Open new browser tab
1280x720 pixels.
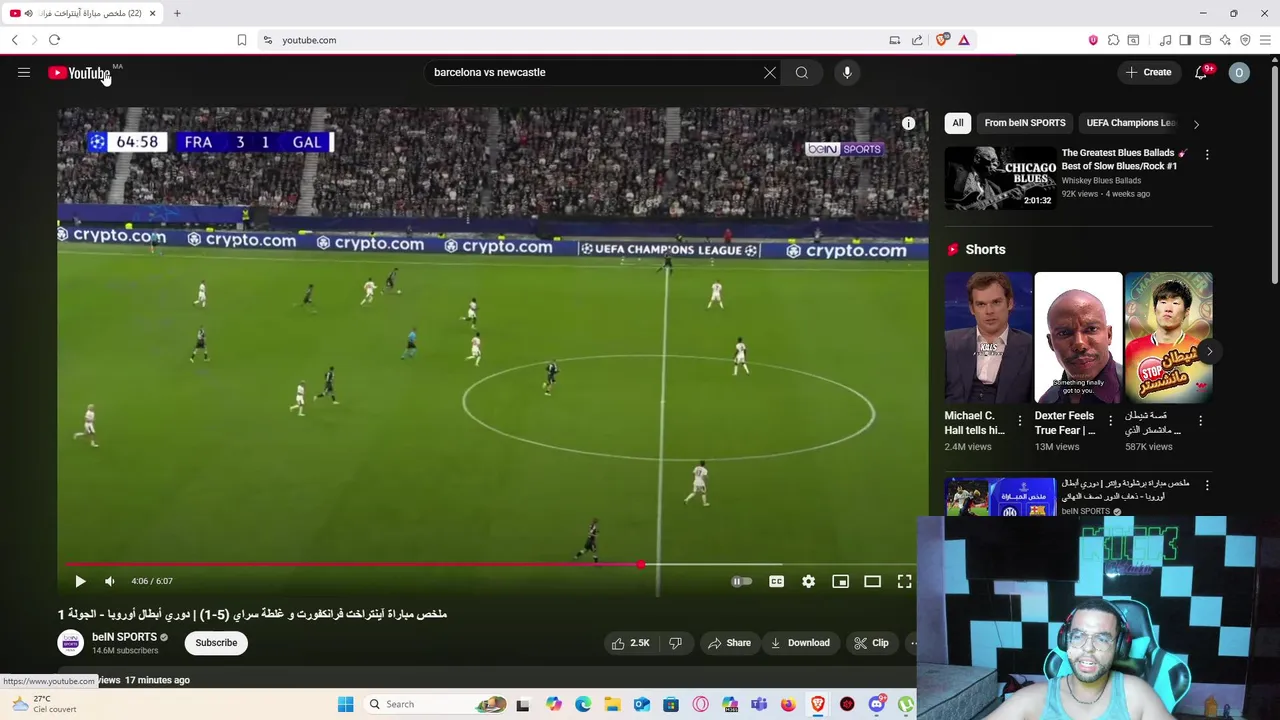tap(177, 13)
